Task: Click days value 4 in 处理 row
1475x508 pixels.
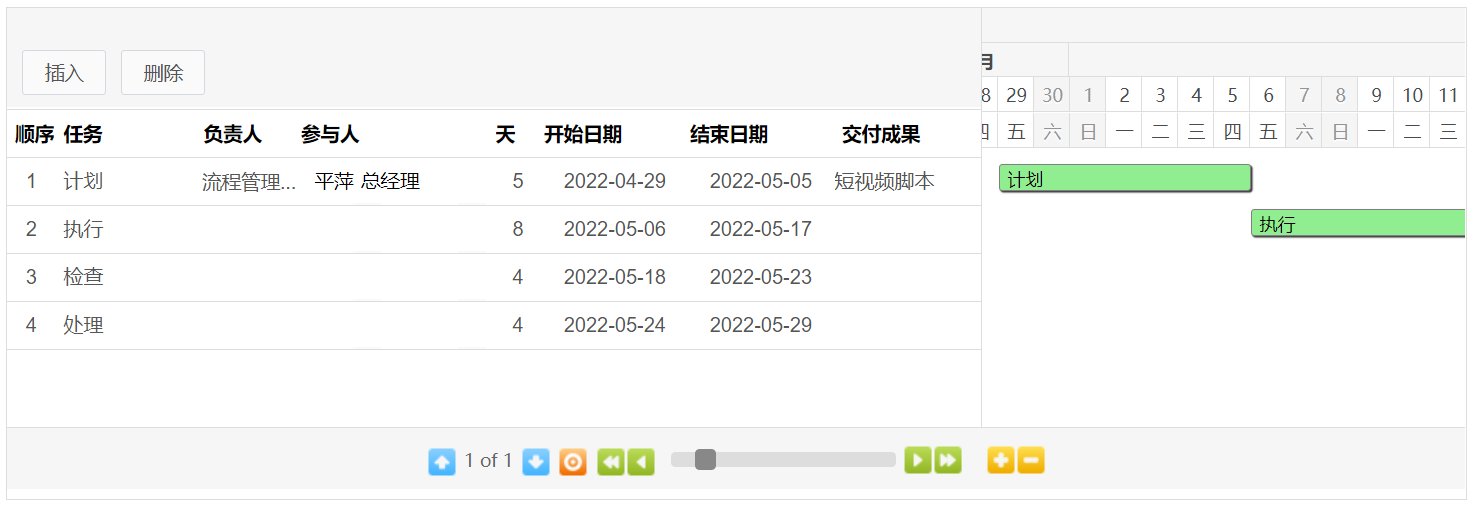Action: coord(518,325)
